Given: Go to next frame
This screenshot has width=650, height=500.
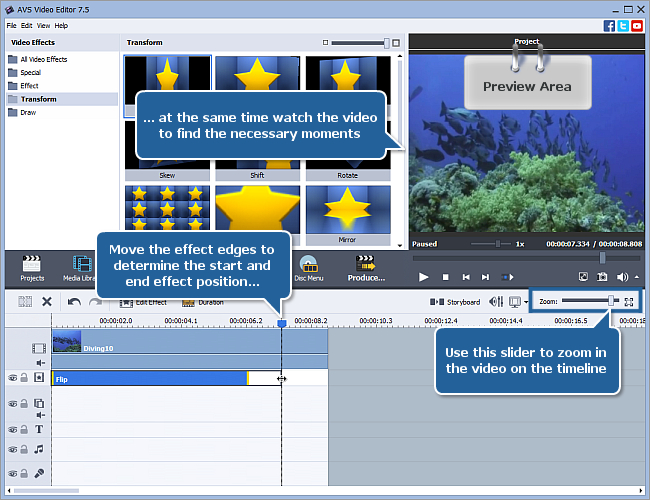Looking at the screenshot, I should [x=485, y=277].
